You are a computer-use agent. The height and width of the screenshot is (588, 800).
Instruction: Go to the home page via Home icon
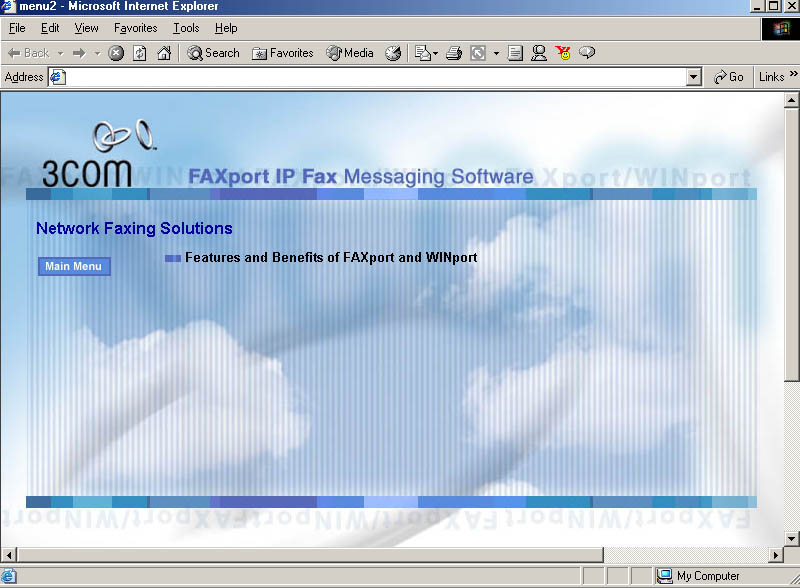coord(164,53)
